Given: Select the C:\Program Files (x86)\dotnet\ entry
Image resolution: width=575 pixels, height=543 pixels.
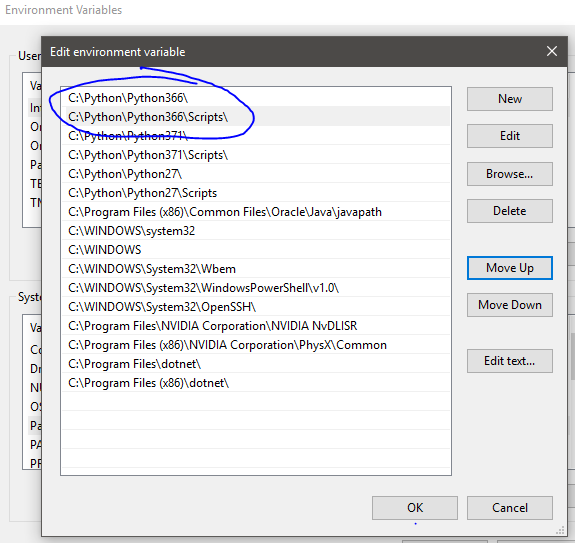Looking at the screenshot, I should click(x=256, y=383).
